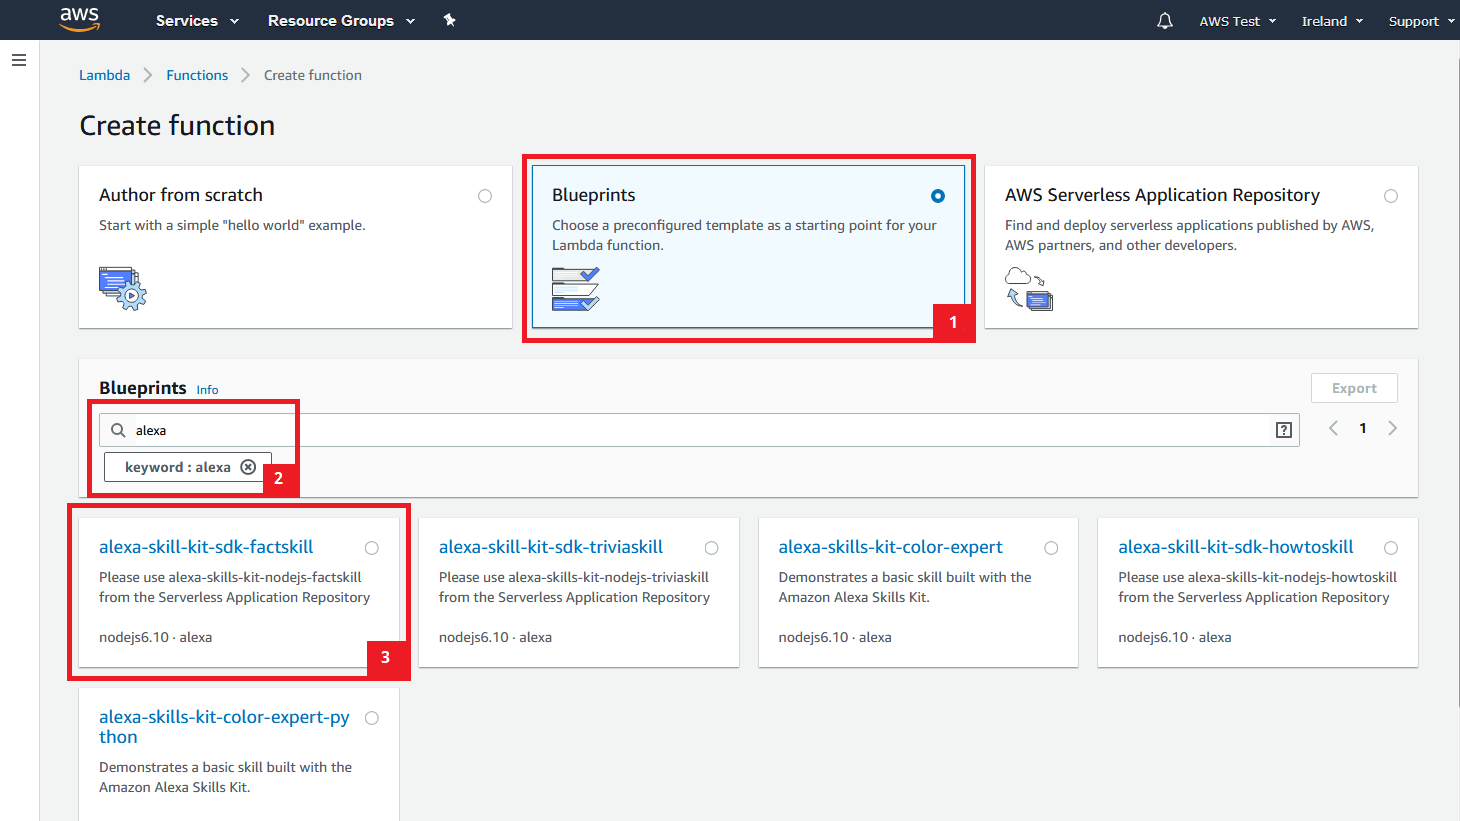Click the Blueprints Info link
This screenshot has width=1460, height=821.
pos(207,390)
